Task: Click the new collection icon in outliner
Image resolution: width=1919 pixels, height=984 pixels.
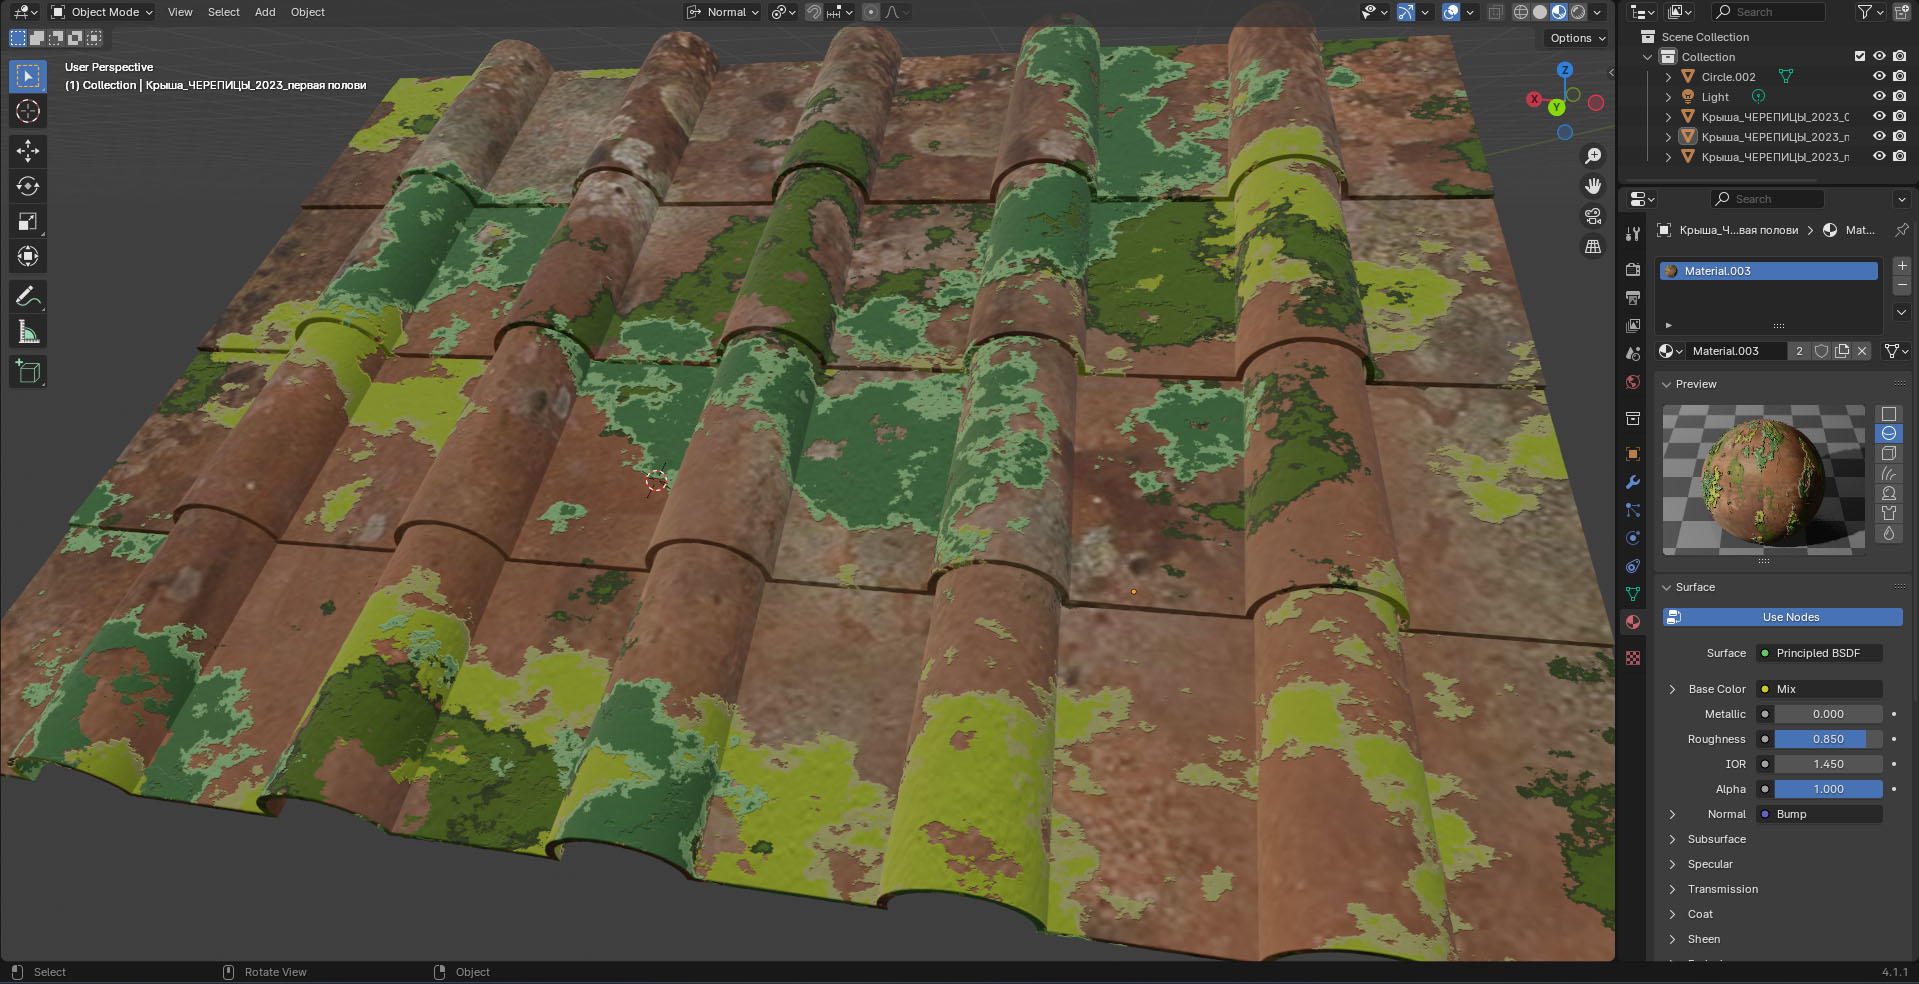Action: [x=1901, y=12]
